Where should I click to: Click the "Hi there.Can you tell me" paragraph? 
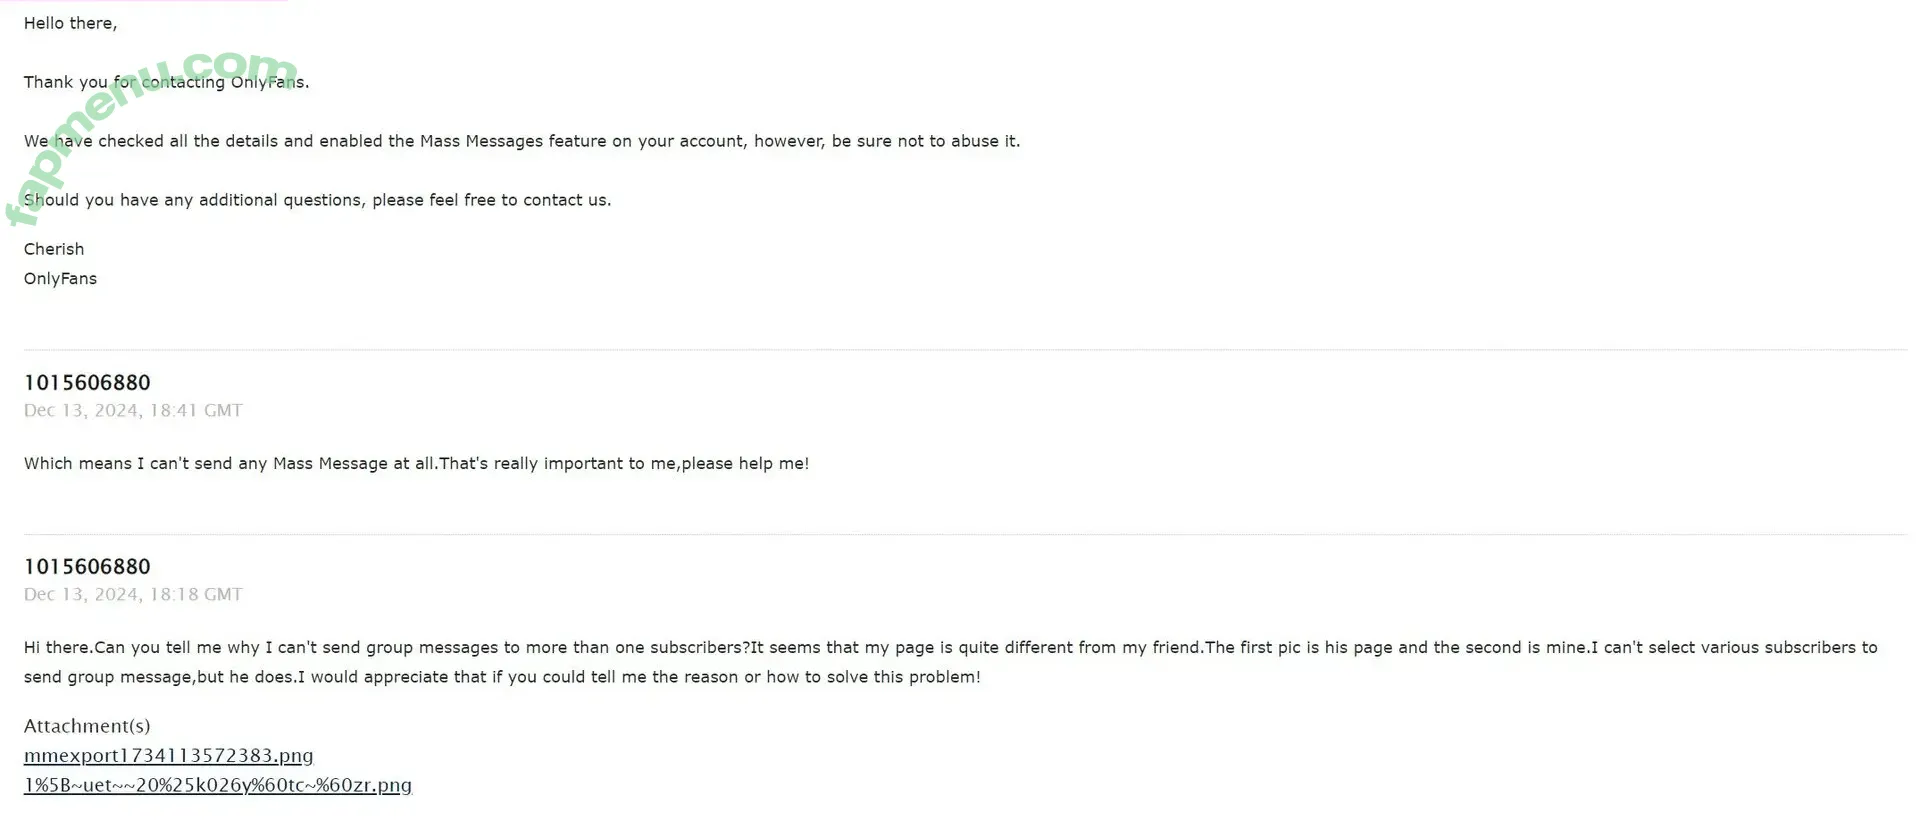pos(951,662)
